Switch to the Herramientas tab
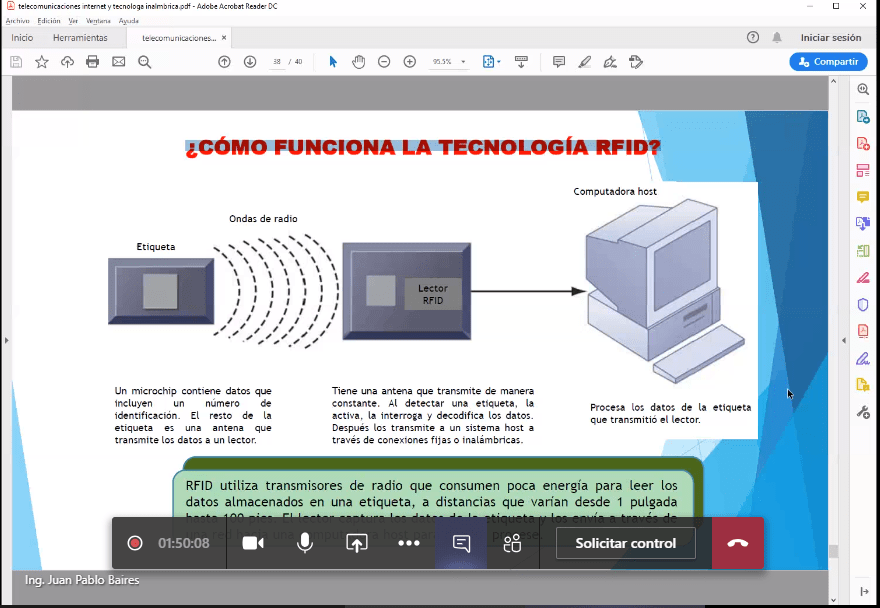Image resolution: width=880 pixels, height=608 pixels. pyautogui.click(x=80, y=38)
